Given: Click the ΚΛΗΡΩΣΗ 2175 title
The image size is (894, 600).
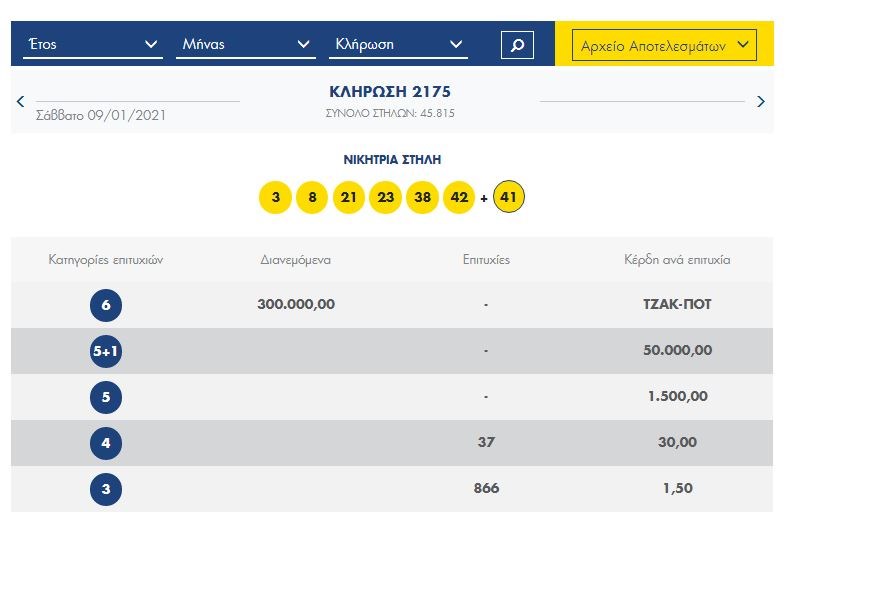Looking at the screenshot, I should (390, 92).
